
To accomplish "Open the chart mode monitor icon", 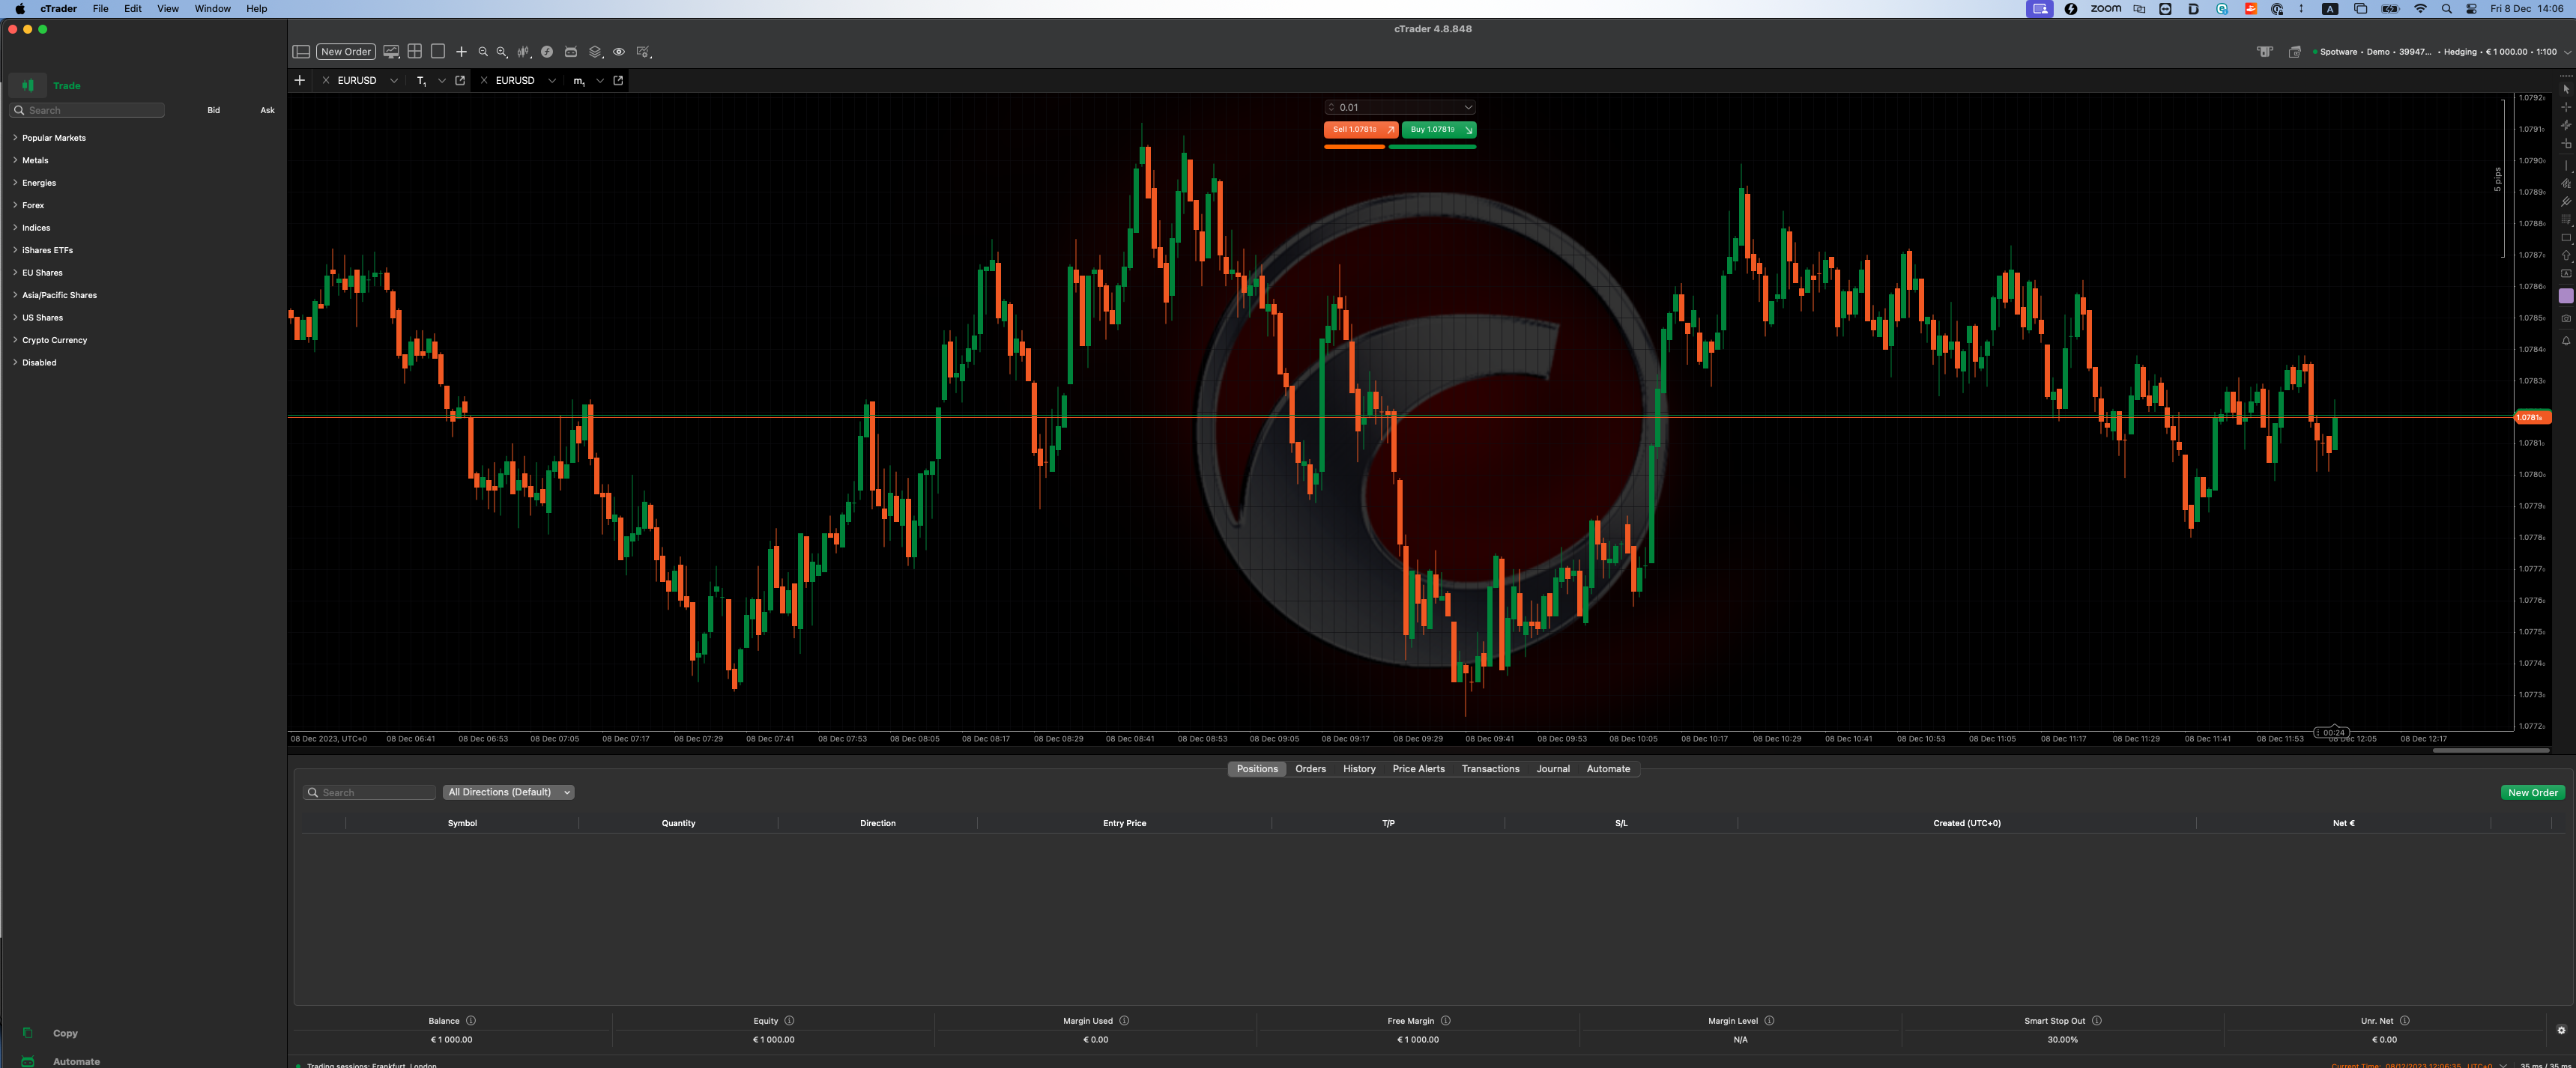I will point(391,52).
